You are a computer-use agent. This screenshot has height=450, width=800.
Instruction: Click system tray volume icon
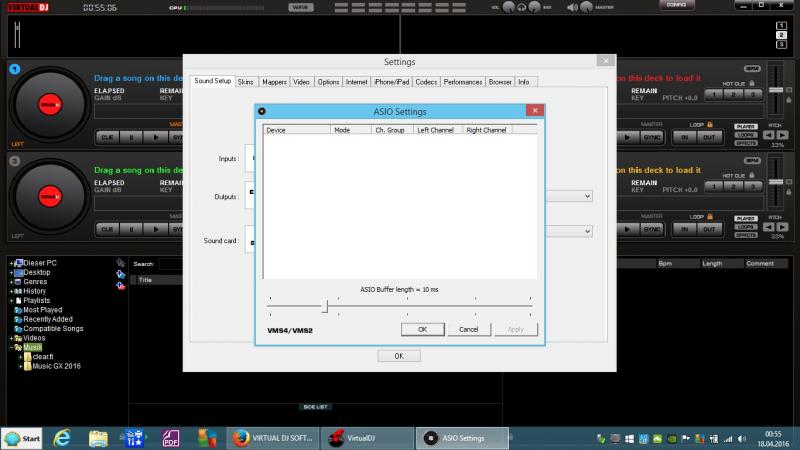[742, 439]
